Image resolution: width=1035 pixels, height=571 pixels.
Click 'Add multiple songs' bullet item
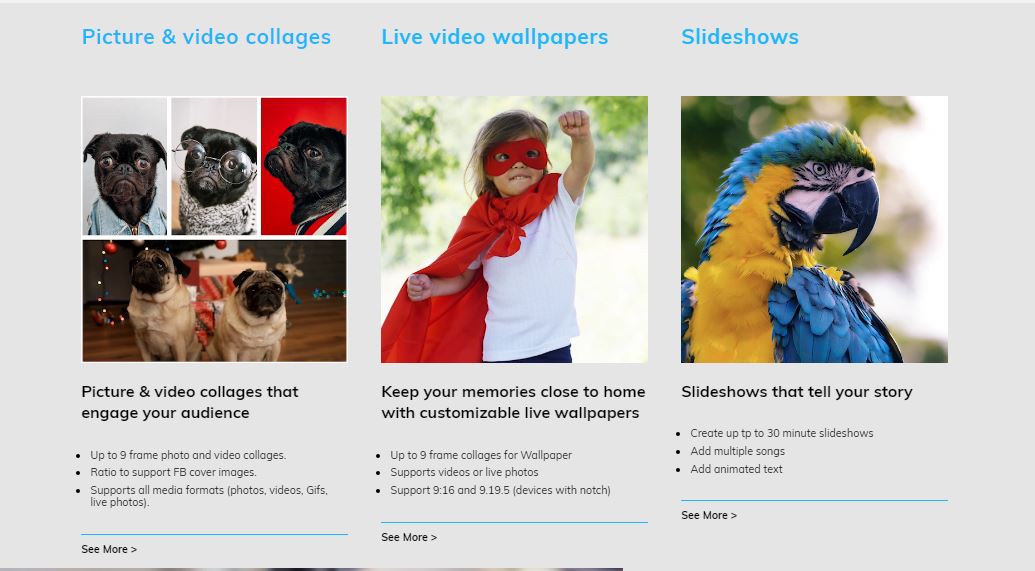pyautogui.click(x=737, y=452)
